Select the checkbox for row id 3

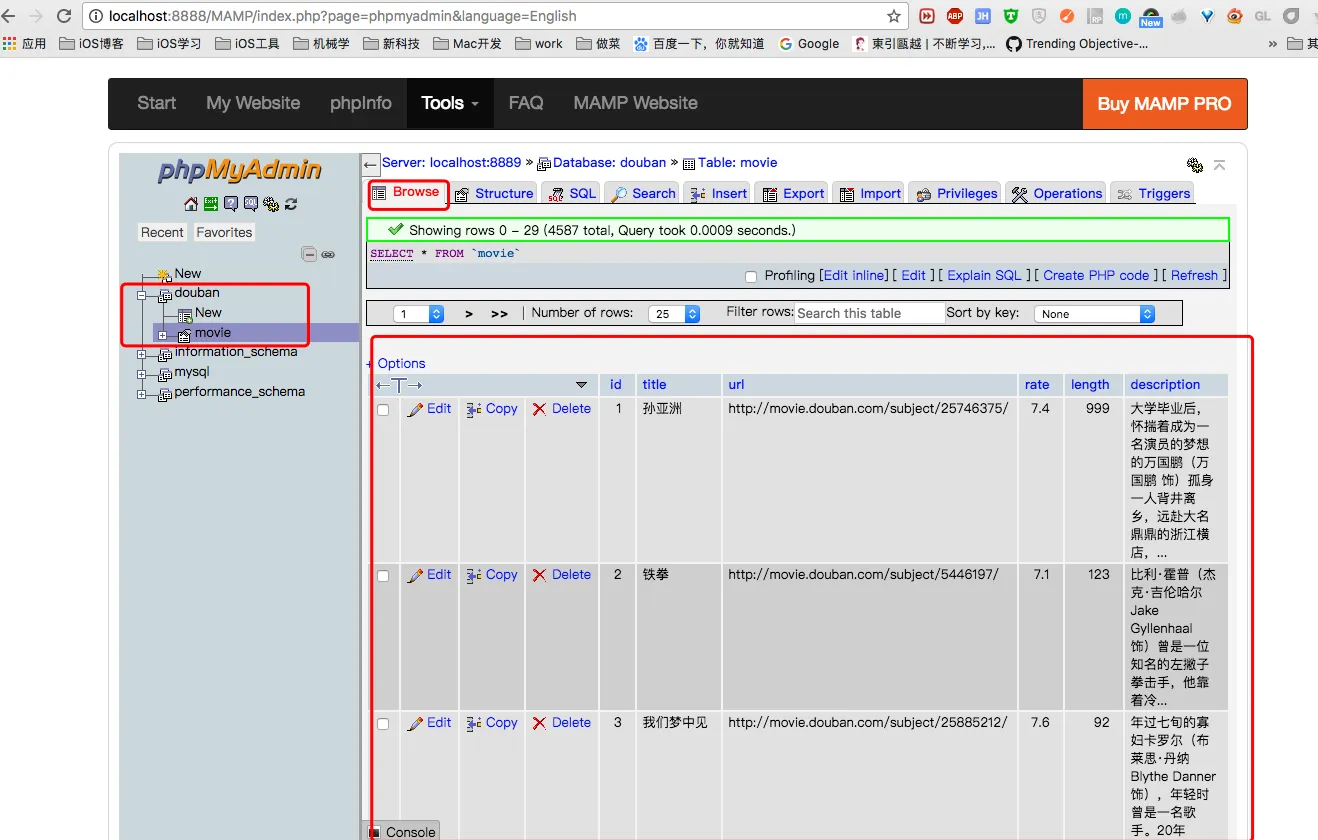(x=383, y=724)
